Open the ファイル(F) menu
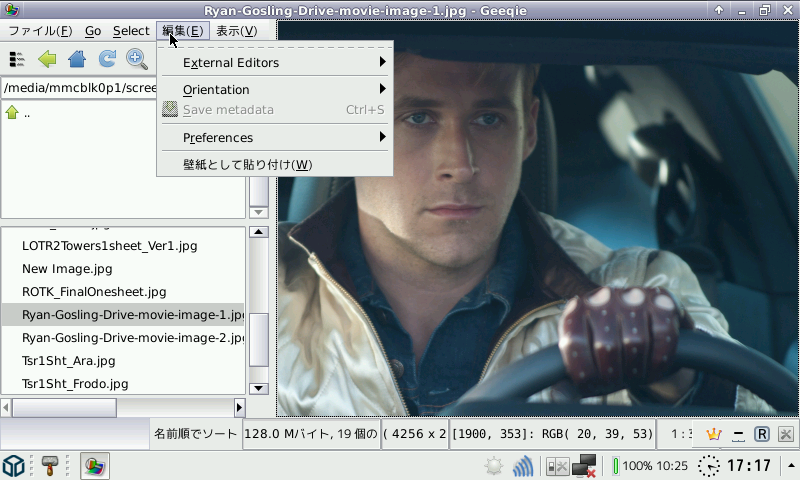This screenshot has height=480, width=800. [x=40, y=31]
